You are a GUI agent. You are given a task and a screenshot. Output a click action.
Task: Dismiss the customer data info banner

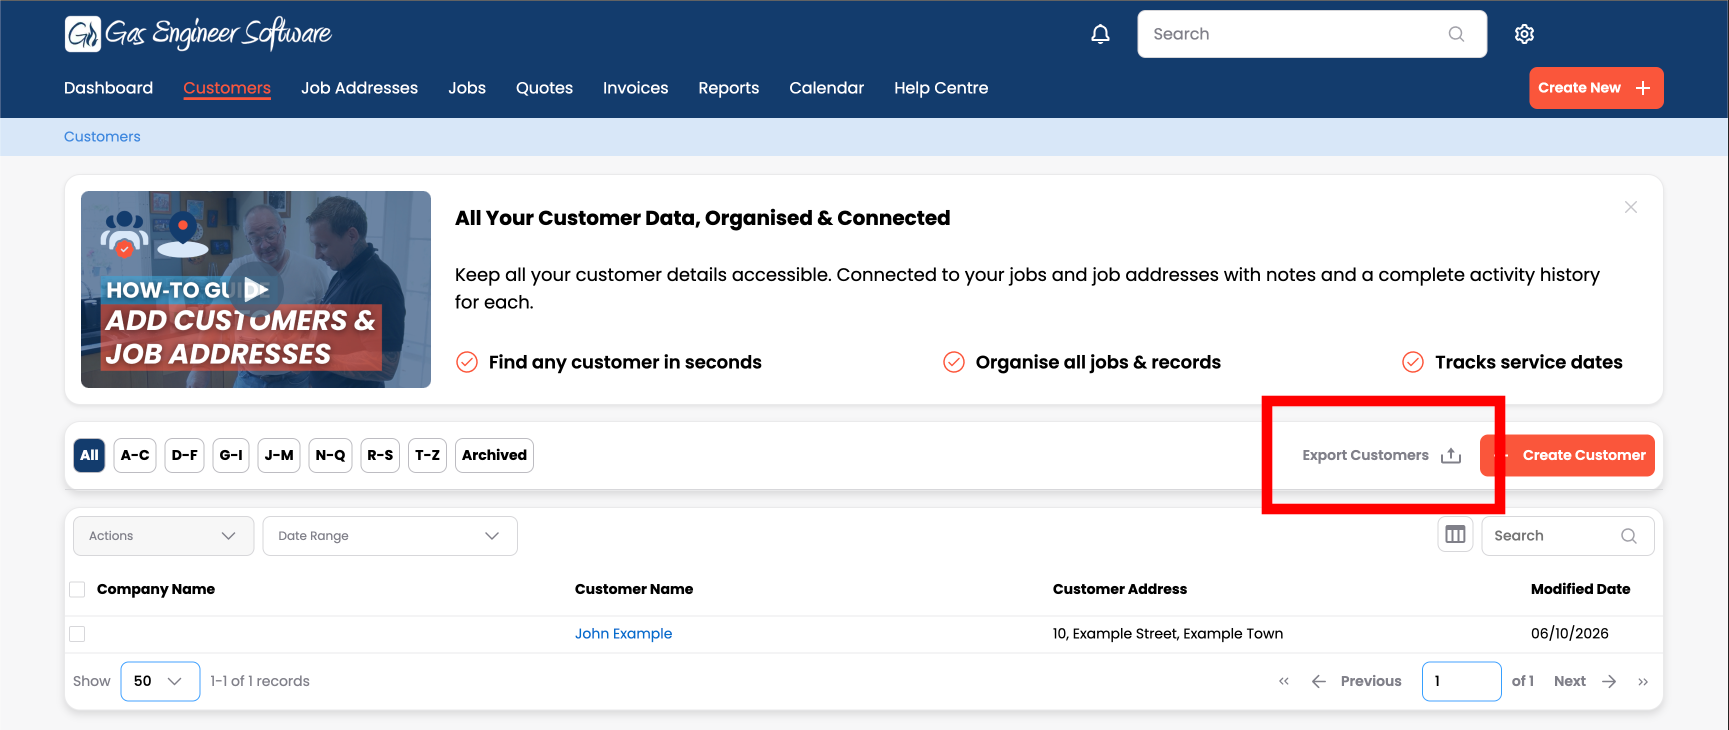[x=1631, y=207]
